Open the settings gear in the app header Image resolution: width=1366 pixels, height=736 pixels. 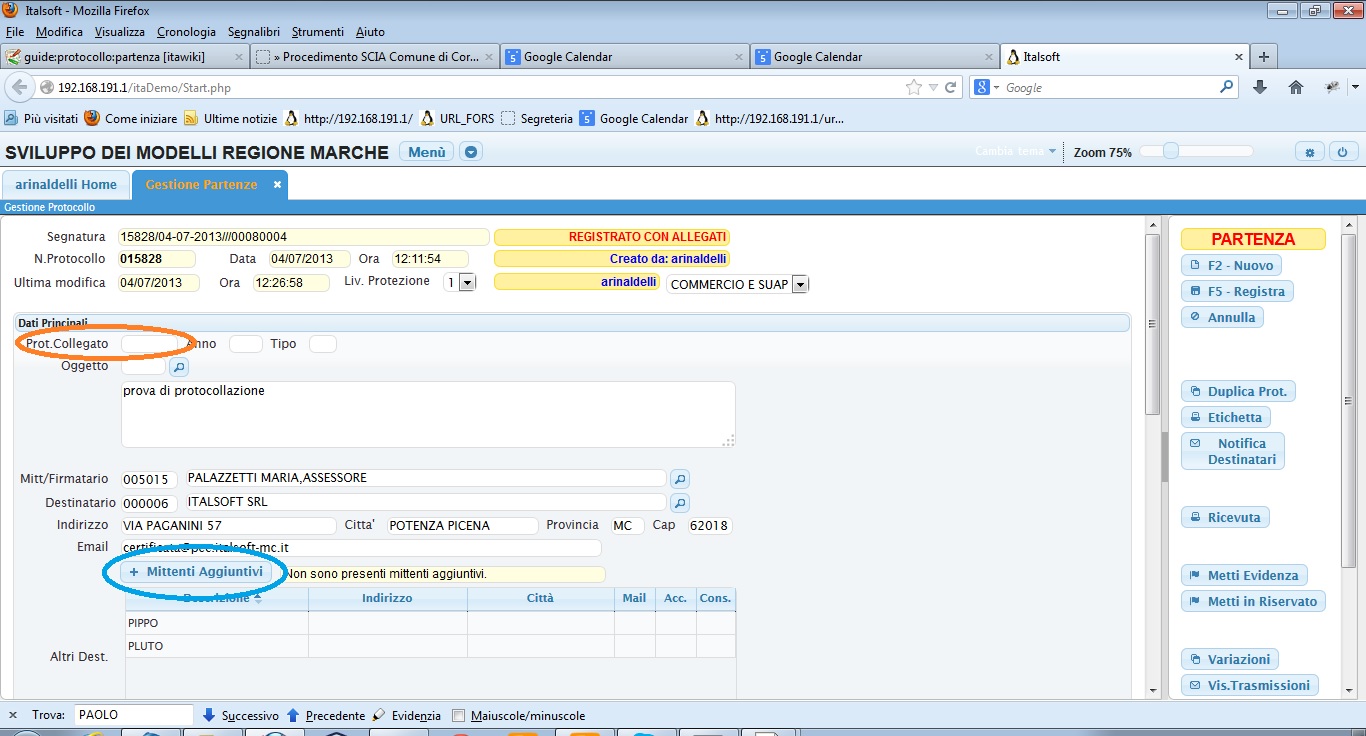coord(1309,152)
